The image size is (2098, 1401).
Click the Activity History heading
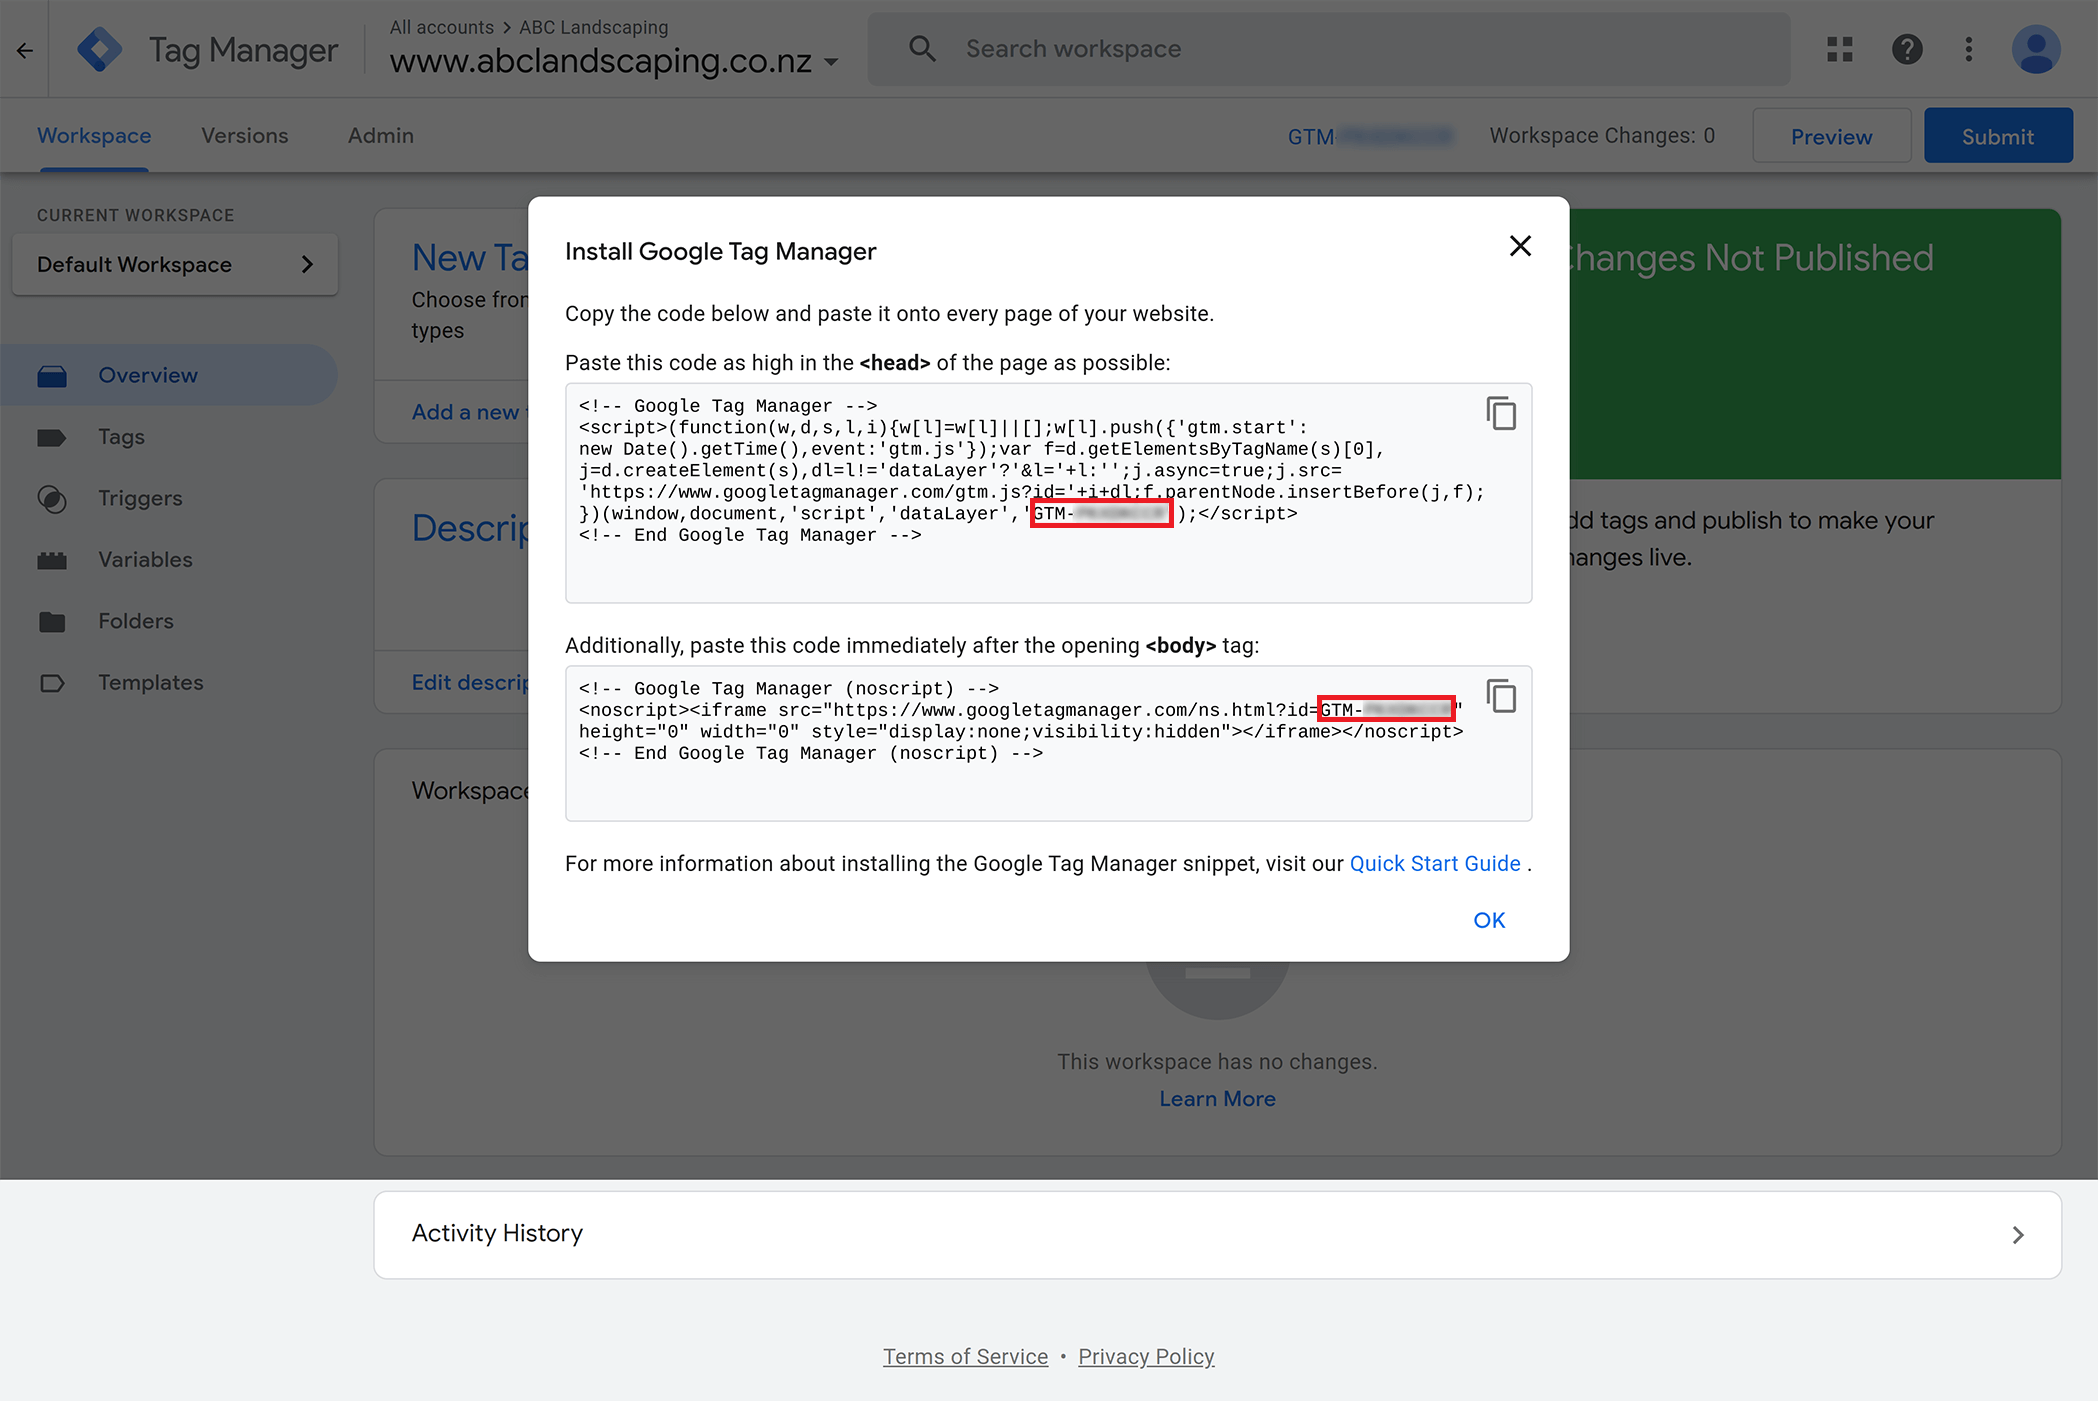[497, 1234]
